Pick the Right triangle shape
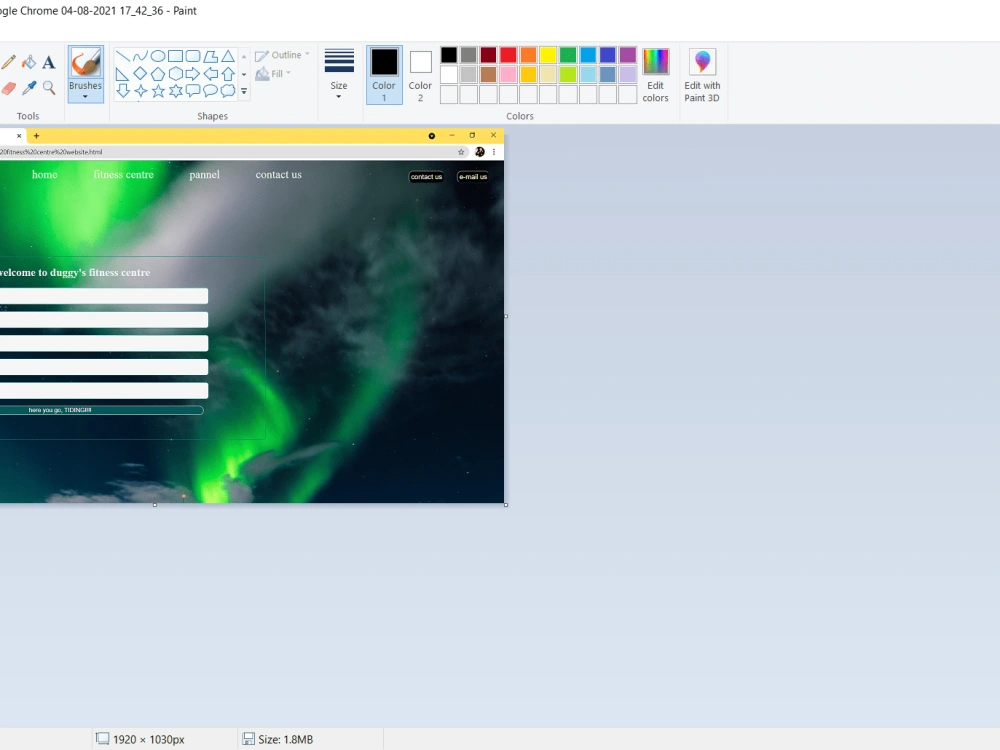This screenshot has height=750, width=1000. (x=123, y=74)
